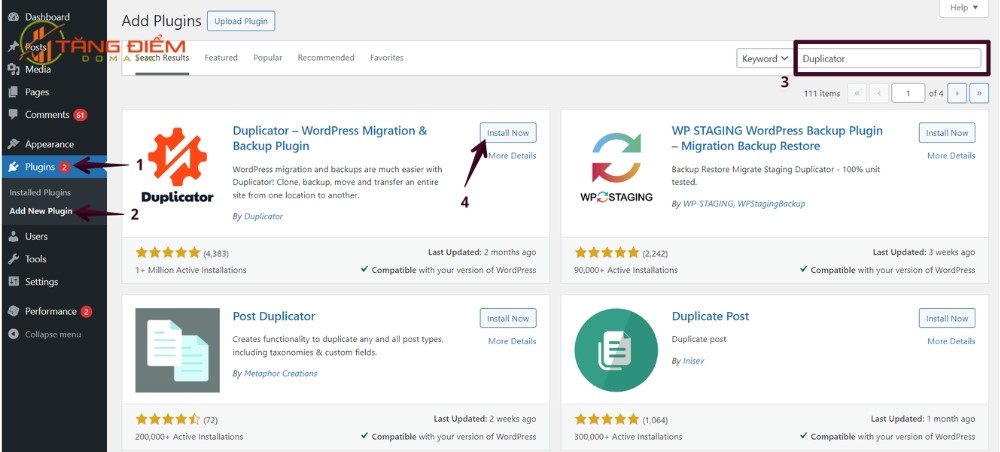1000x452 pixels.
Task: Open the author link Duplicator
Action: (263, 217)
